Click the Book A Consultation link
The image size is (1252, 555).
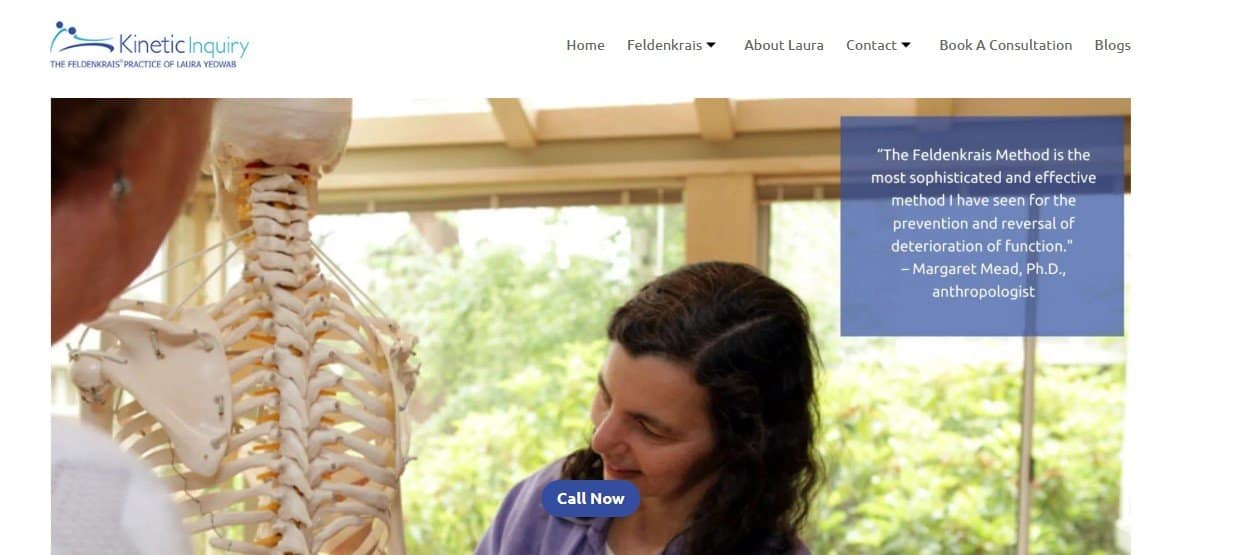coord(1005,45)
